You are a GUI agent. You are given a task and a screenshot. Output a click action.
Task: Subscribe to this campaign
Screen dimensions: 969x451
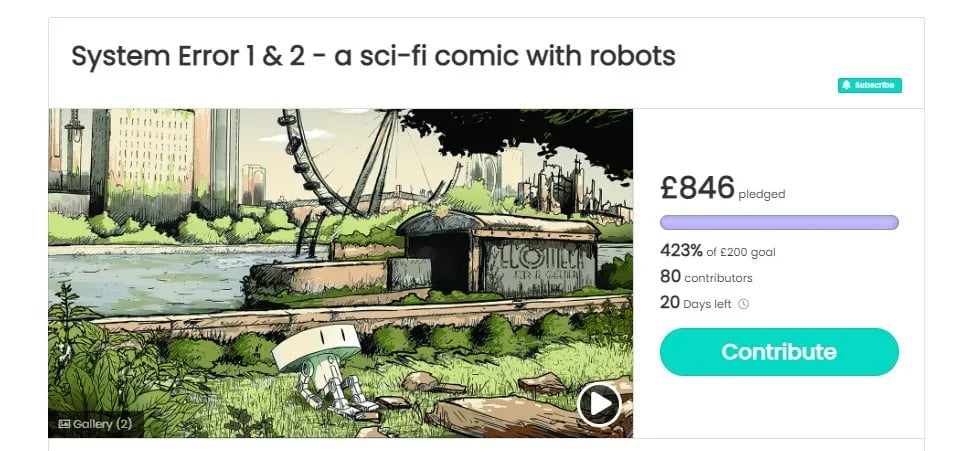(x=870, y=85)
